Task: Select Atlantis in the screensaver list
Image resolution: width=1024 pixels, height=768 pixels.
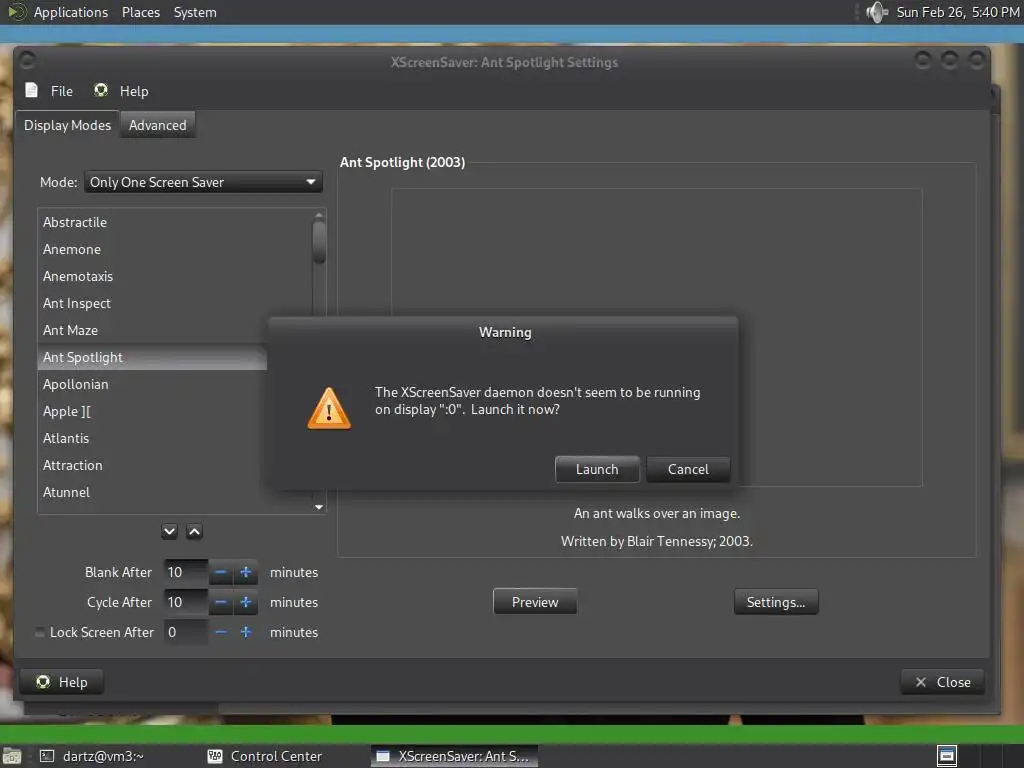Action: (x=152, y=438)
